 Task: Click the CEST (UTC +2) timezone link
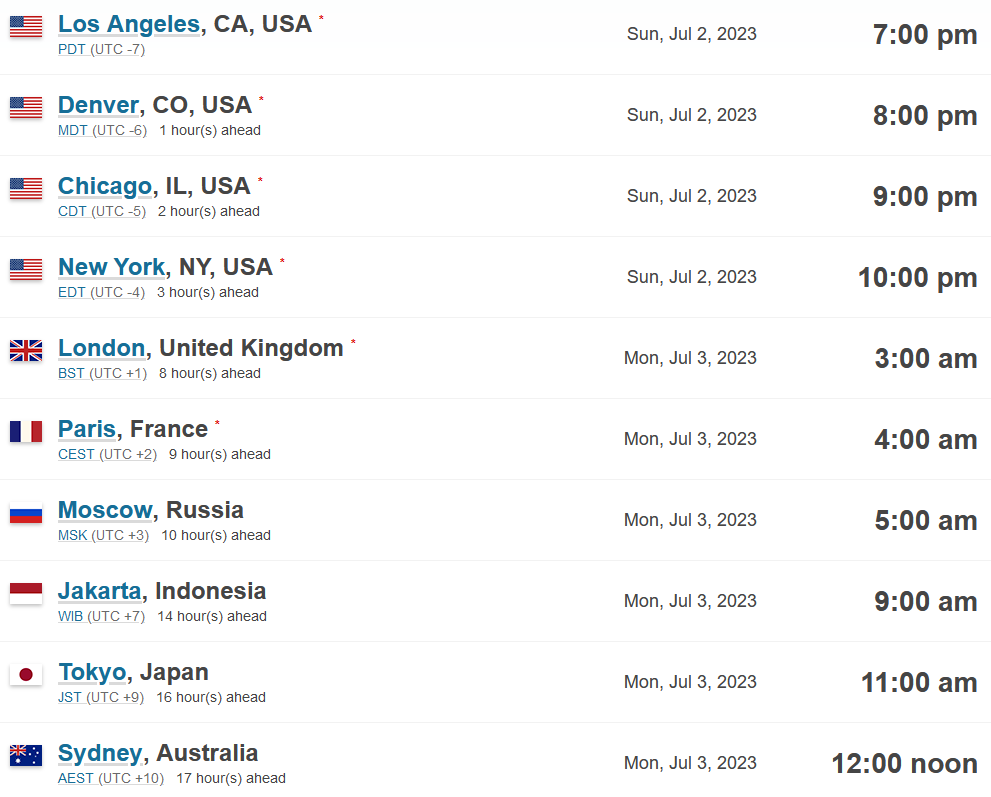(107, 454)
